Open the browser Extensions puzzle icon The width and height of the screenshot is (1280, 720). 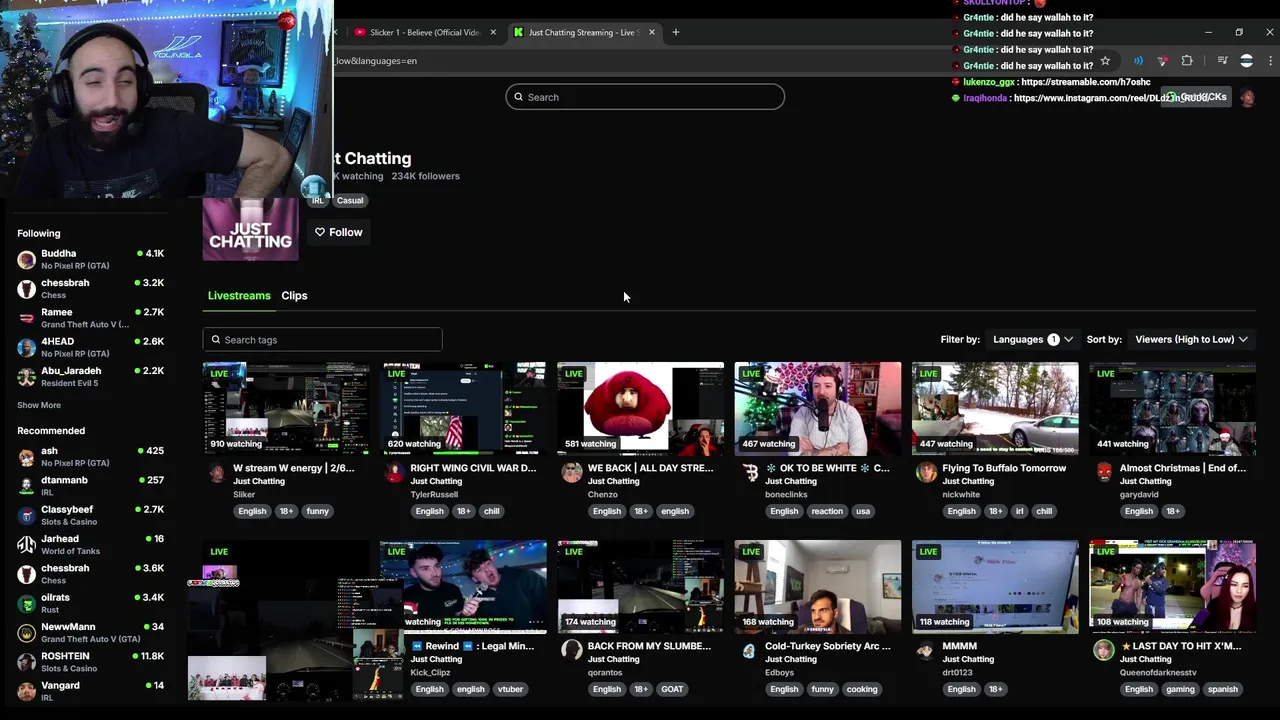(x=1187, y=61)
